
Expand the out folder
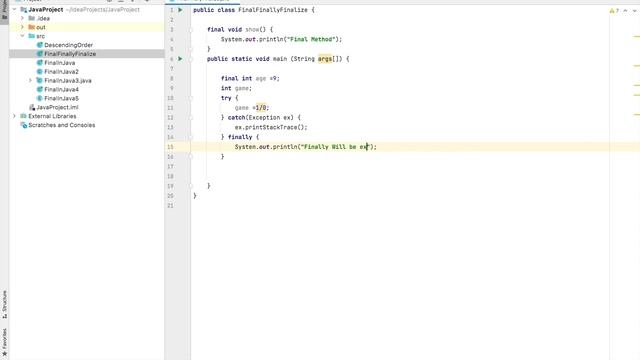[22, 27]
